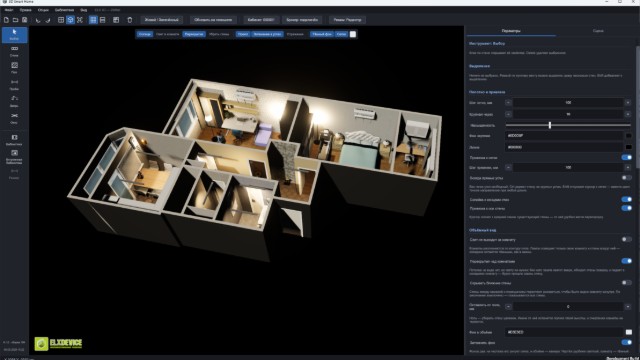
Task: Select the Стена wall tool
Action: (x=14, y=51)
